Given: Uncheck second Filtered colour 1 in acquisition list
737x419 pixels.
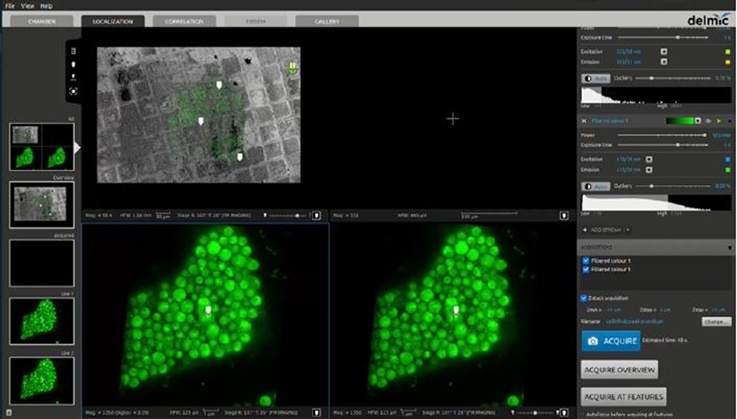Looking at the screenshot, I should tap(586, 269).
